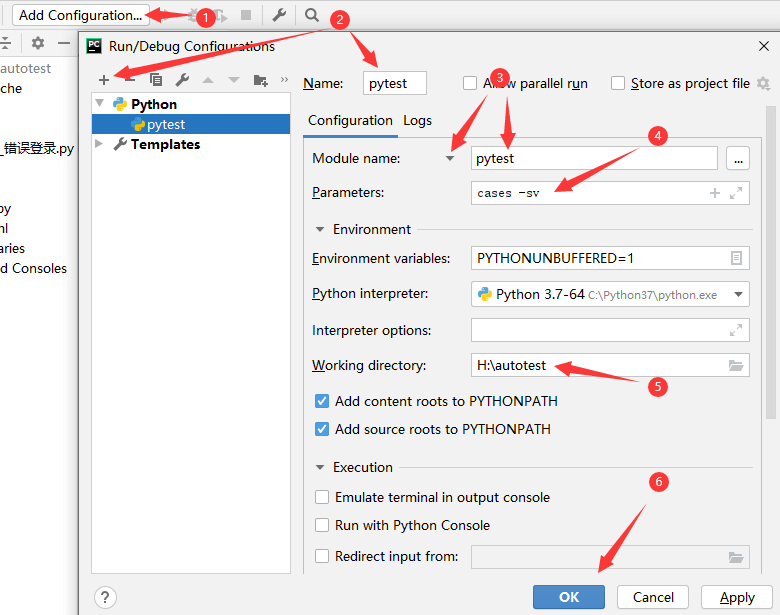Move configuration up with arrow icon
Viewport: 780px width, 615px height.
(x=208, y=80)
